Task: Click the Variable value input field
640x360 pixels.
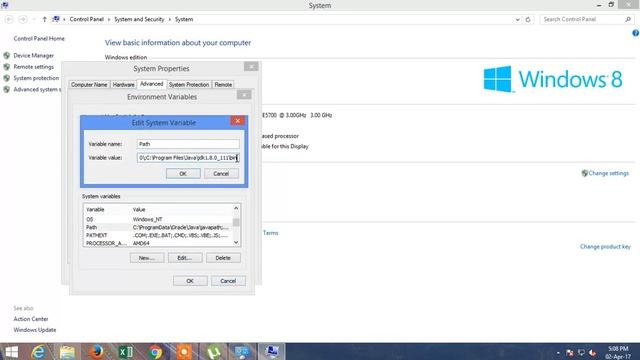Action: tap(188, 158)
